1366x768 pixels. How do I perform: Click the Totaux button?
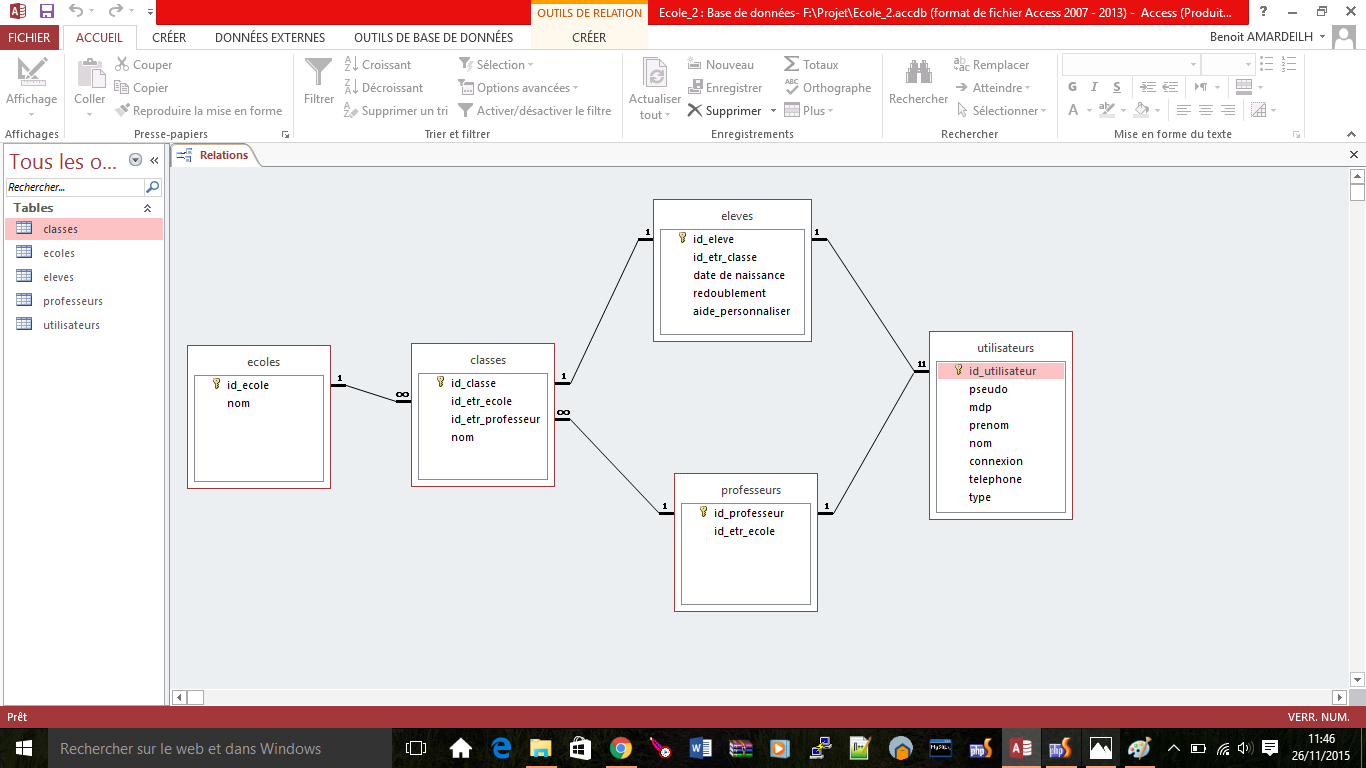(811, 65)
